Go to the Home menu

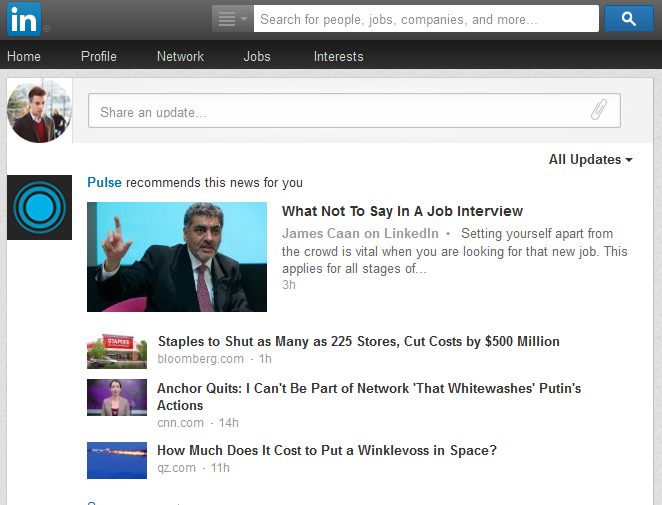24,56
